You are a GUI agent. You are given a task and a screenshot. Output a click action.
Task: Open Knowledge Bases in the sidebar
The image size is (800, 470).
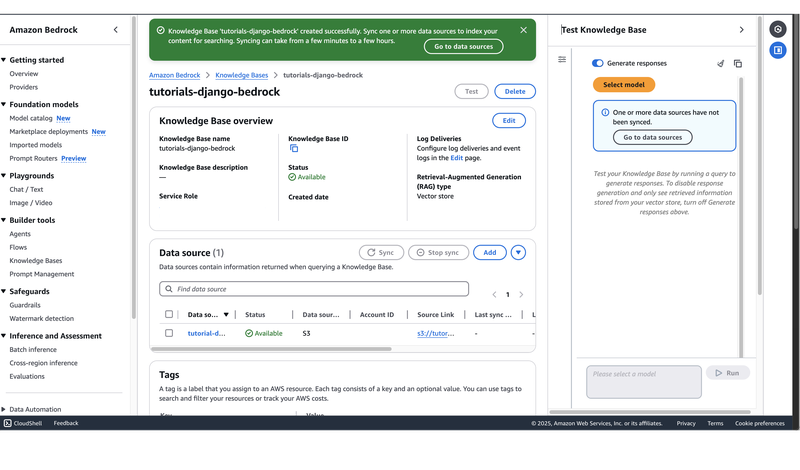(x=36, y=261)
